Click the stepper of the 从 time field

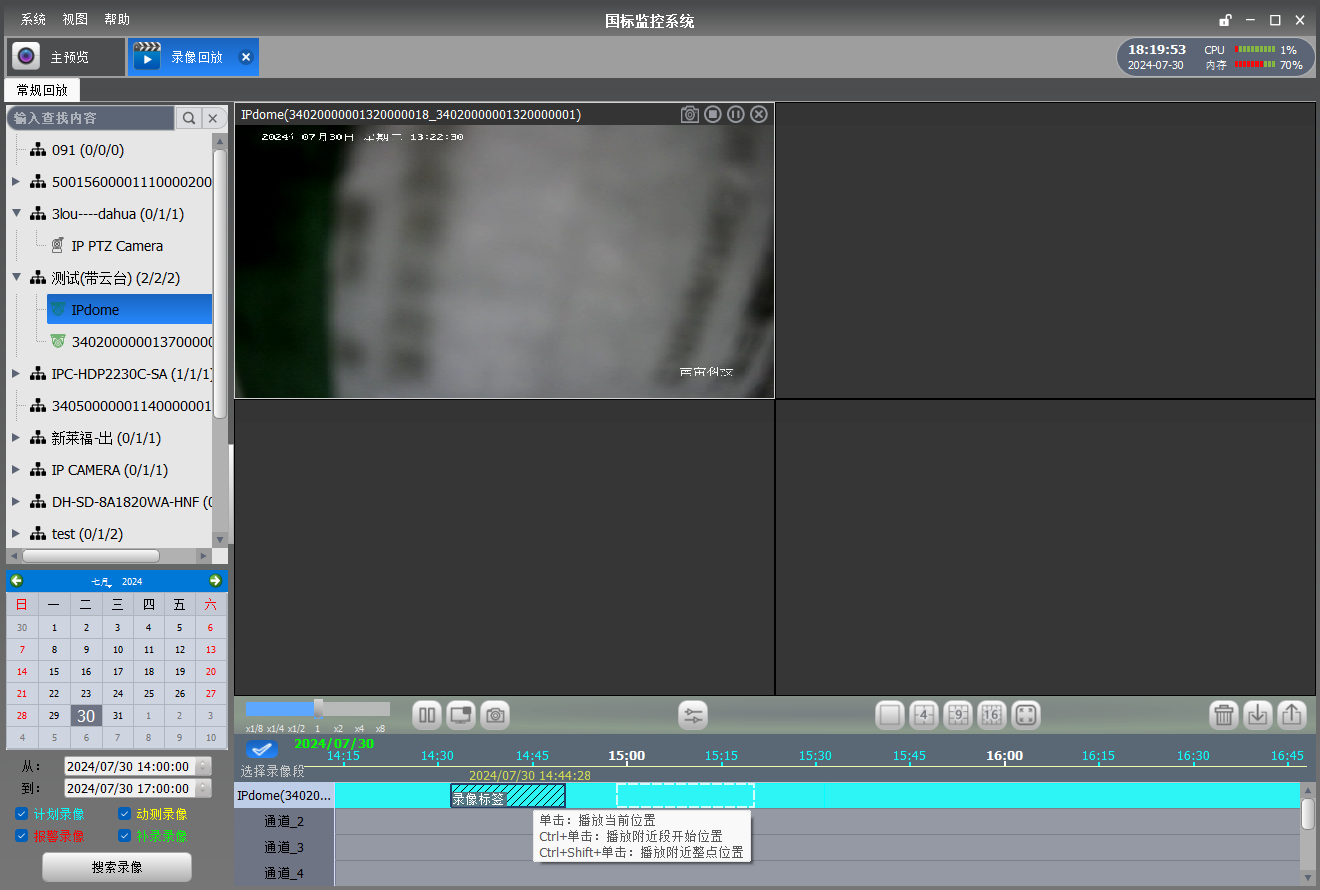click(204, 766)
